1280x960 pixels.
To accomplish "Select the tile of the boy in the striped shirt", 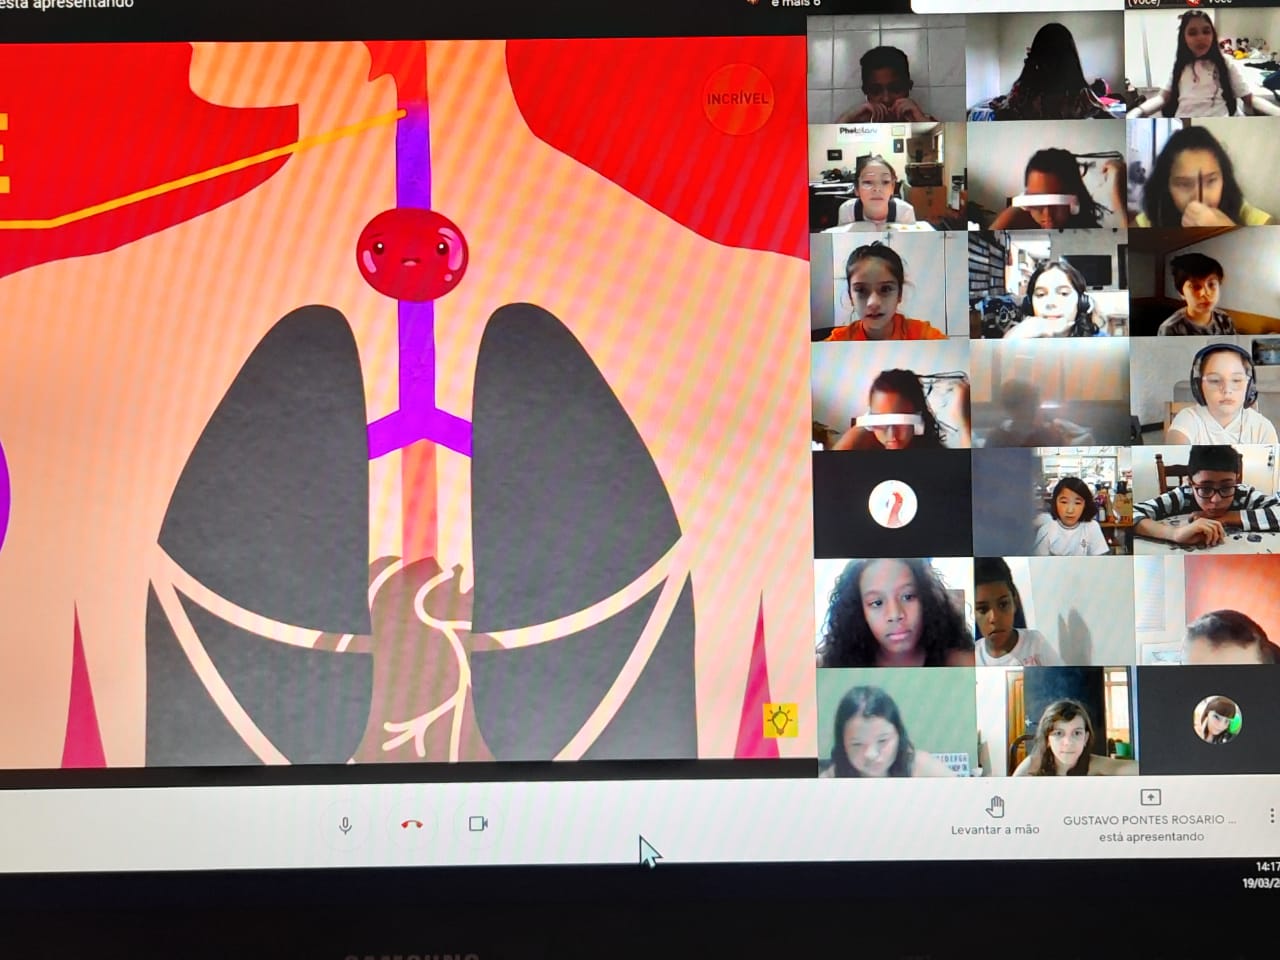I will click(1207, 500).
